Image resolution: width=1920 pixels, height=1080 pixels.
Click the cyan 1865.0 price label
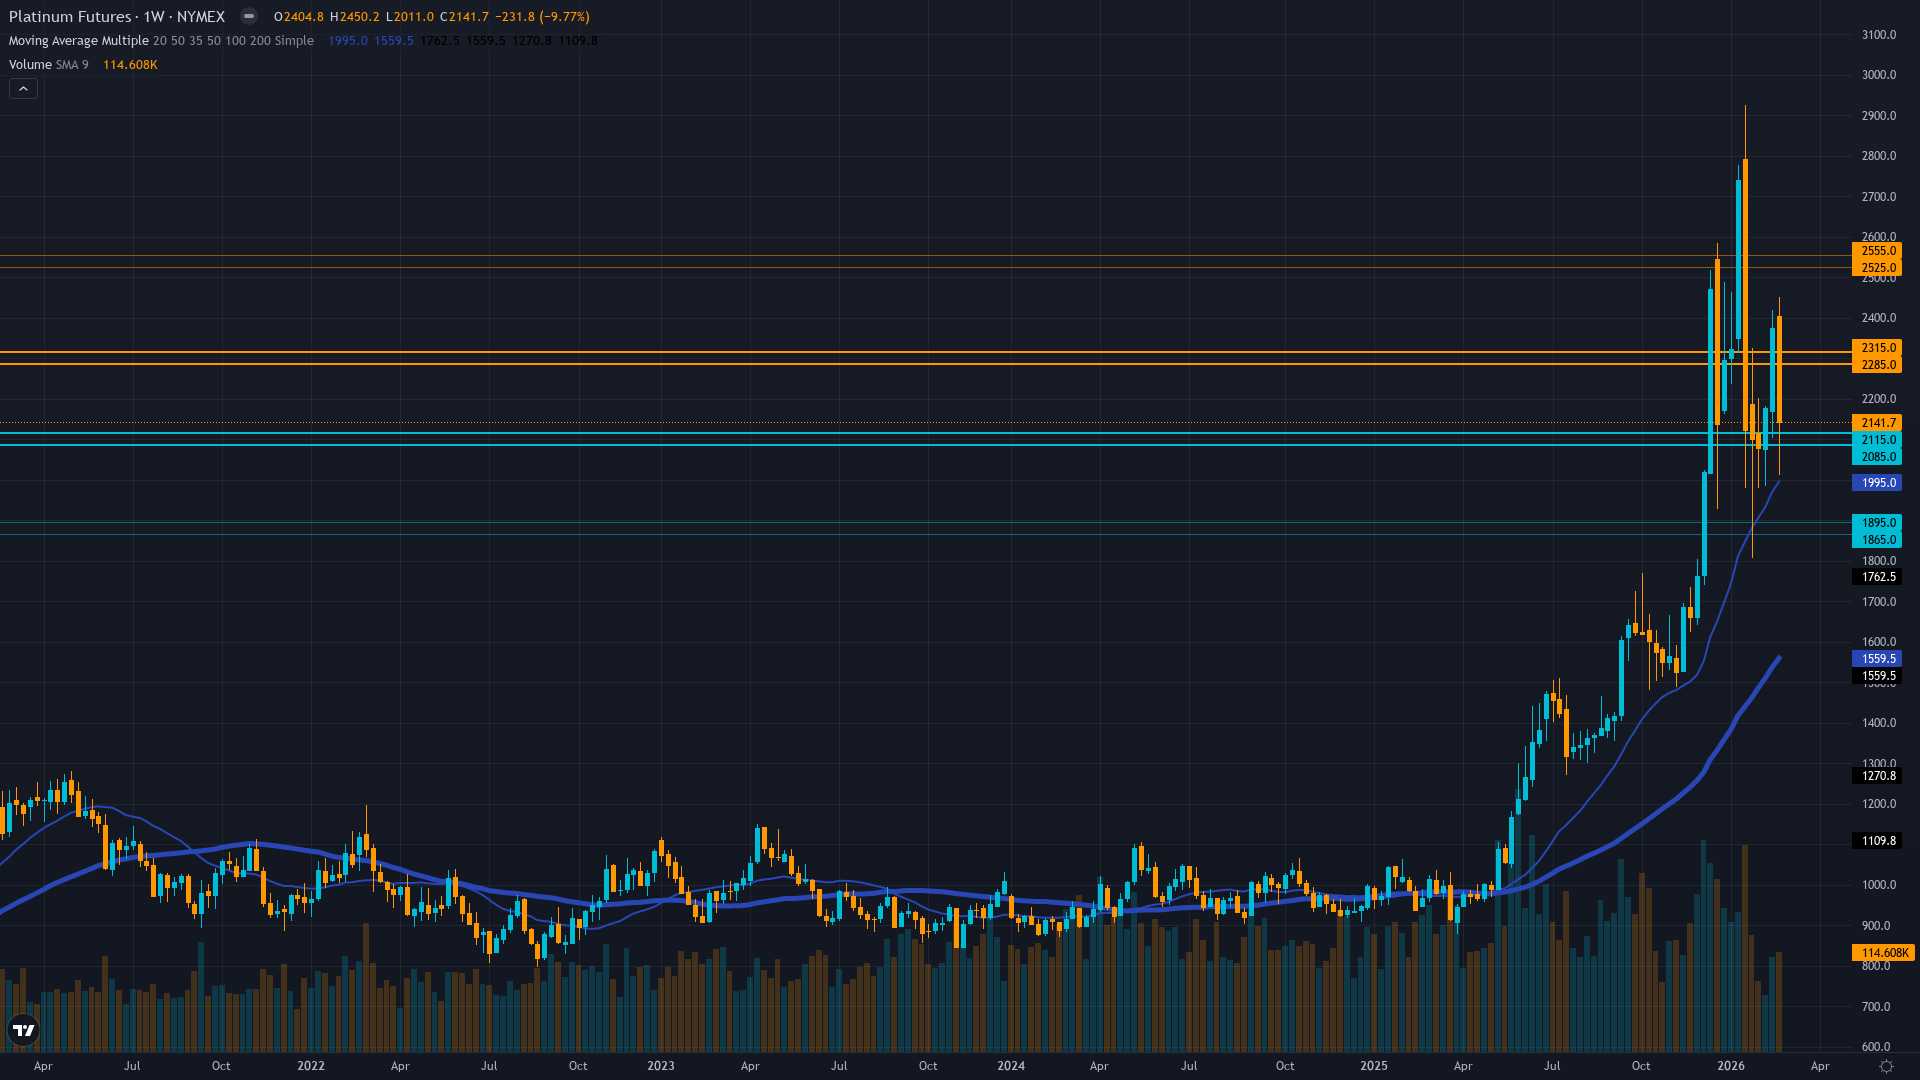[x=1878, y=540]
